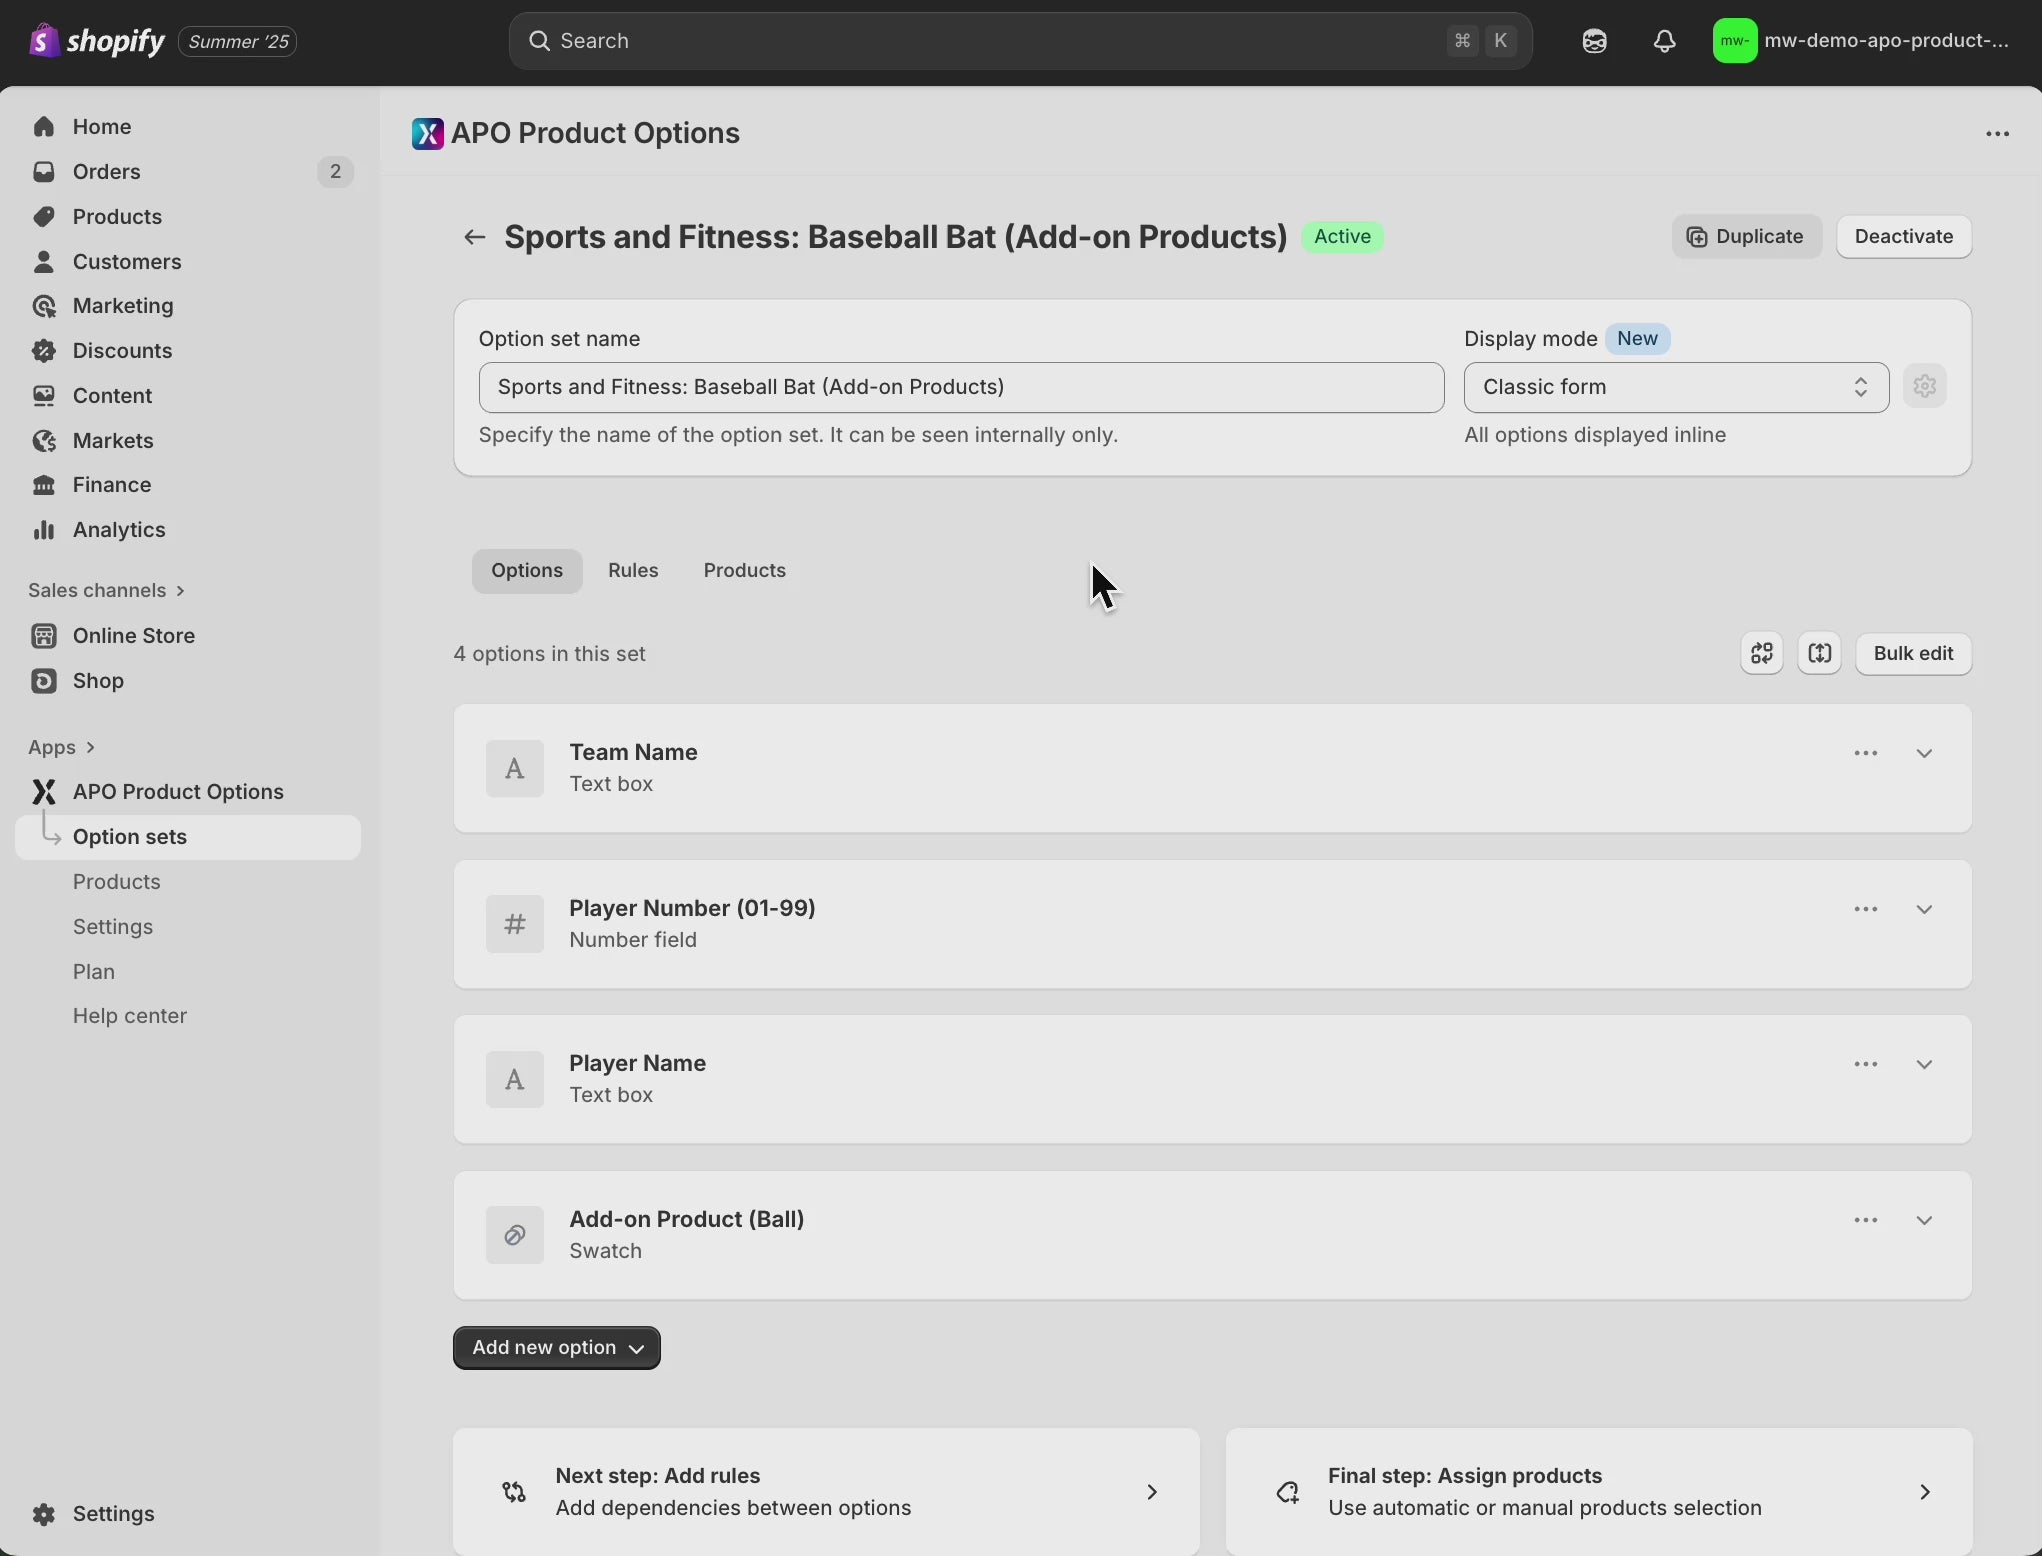Viewport: 2042px width, 1556px height.
Task: Open display mode settings gear
Action: [1925, 386]
